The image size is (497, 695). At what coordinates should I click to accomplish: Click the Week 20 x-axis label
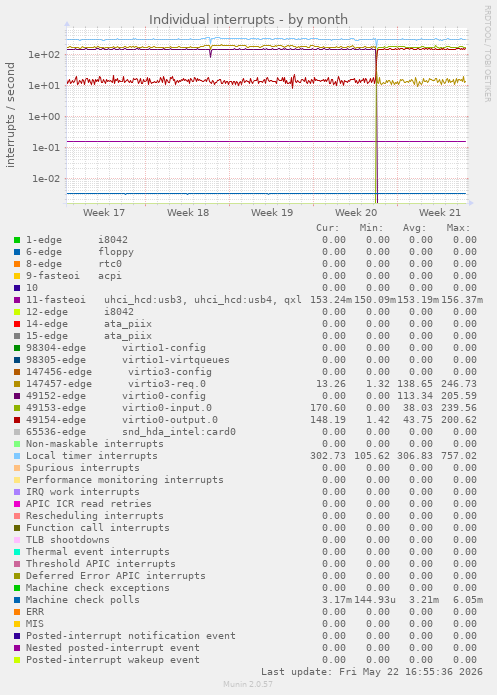click(356, 213)
